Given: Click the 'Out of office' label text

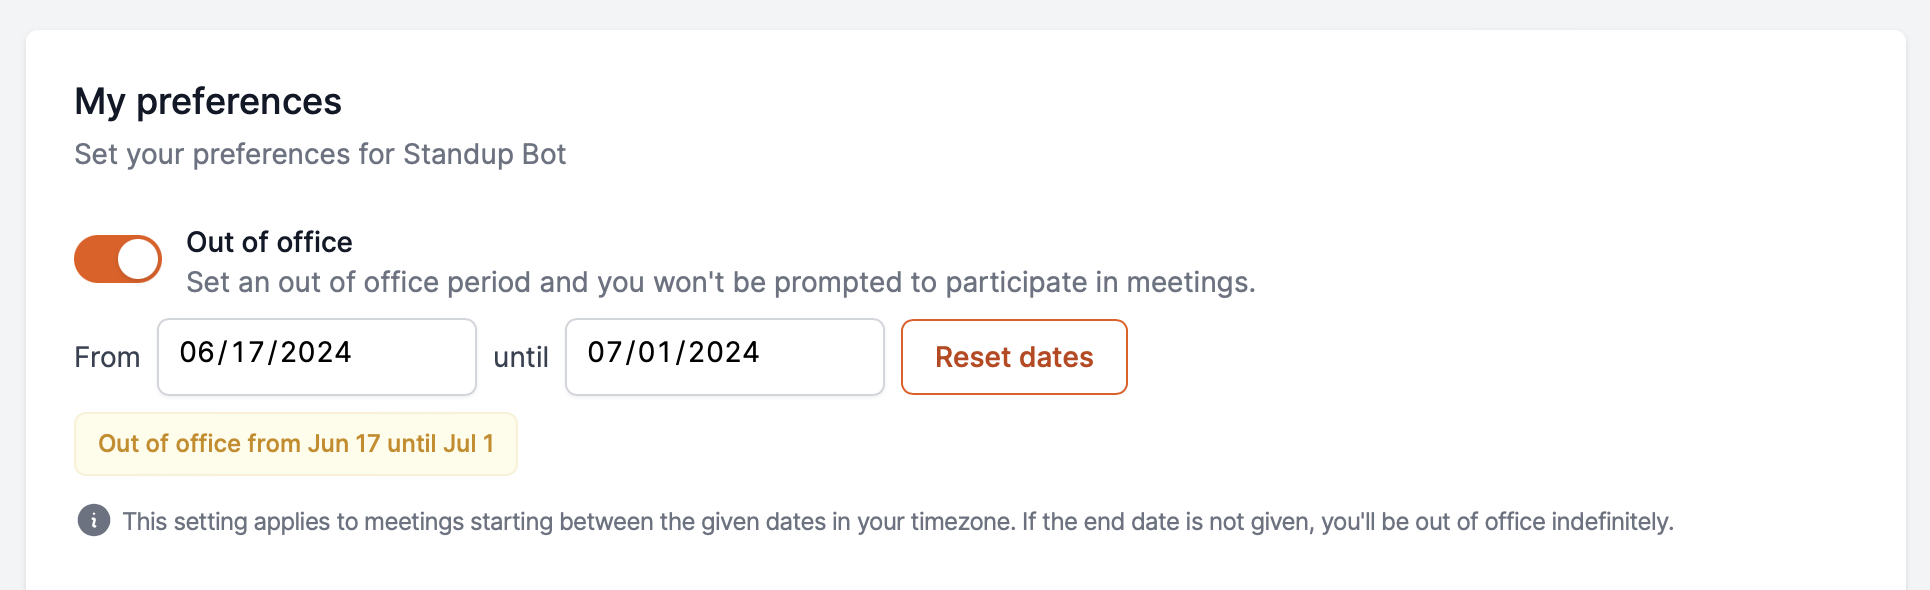Looking at the screenshot, I should coord(268,241).
